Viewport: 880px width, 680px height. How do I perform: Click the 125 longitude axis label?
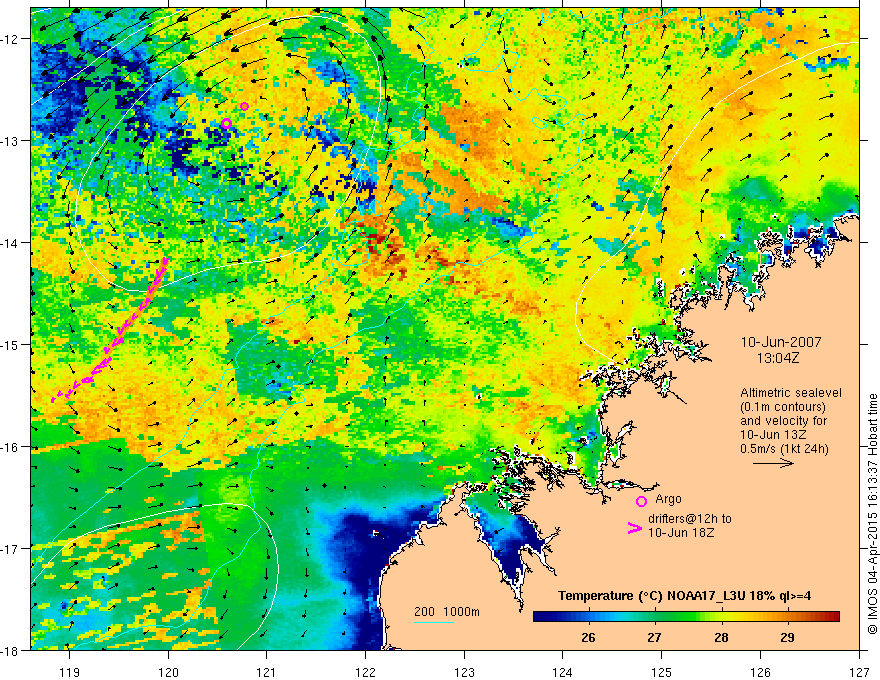click(662, 672)
